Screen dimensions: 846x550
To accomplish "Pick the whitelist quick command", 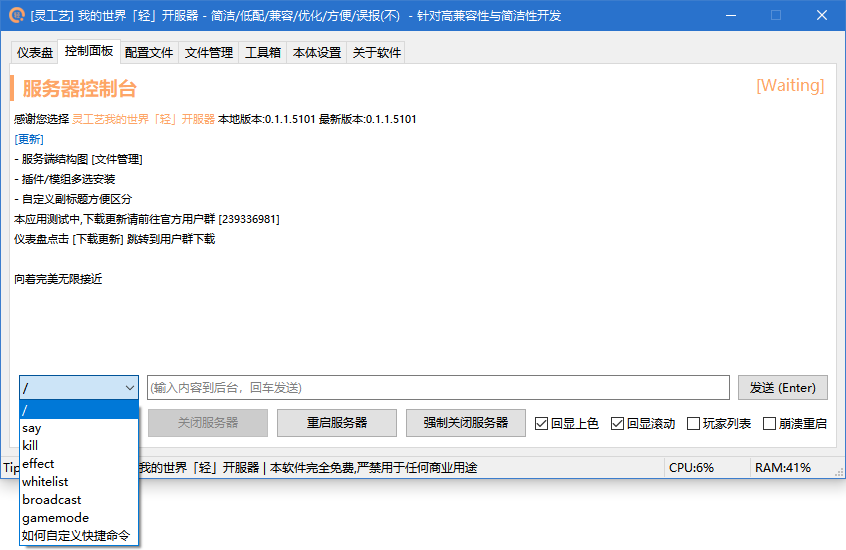I will [79, 481].
